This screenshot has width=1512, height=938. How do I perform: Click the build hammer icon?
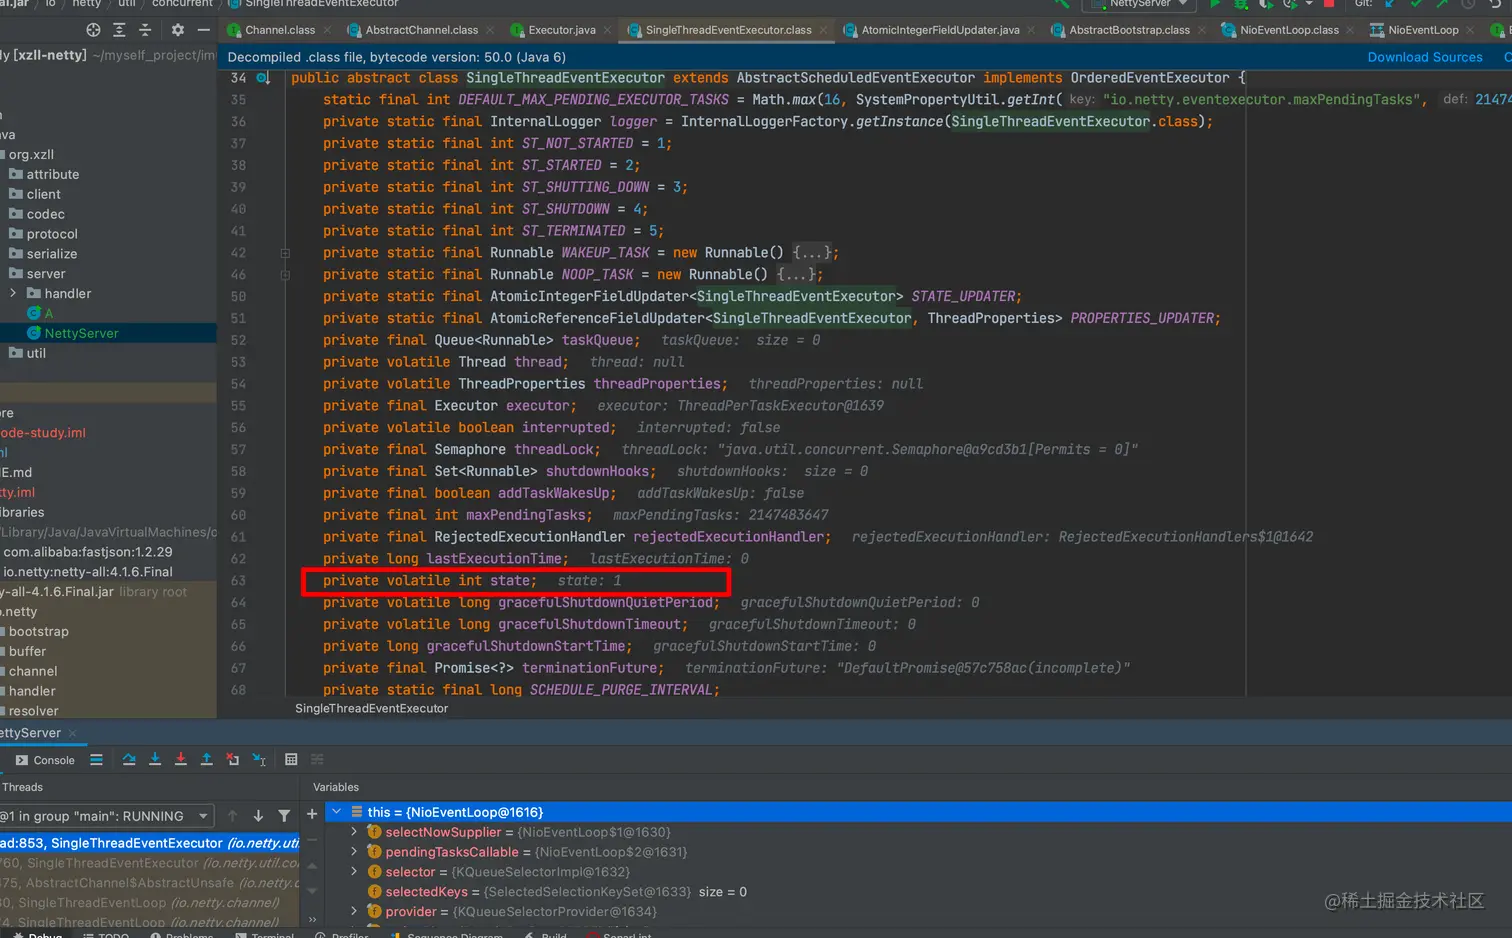[x=1062, y=4]
